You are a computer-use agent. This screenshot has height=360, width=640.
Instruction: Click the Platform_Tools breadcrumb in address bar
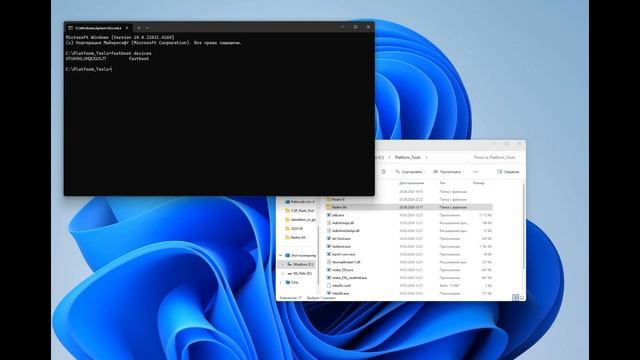407,157
